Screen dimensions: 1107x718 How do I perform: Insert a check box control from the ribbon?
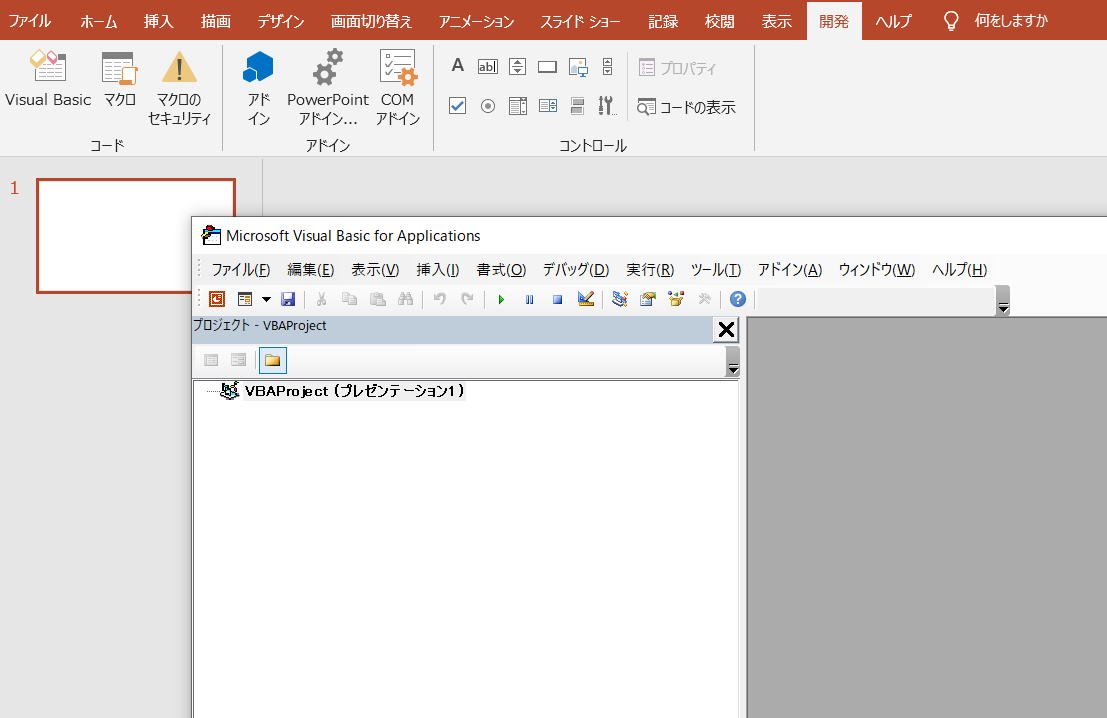pos(457,106)
